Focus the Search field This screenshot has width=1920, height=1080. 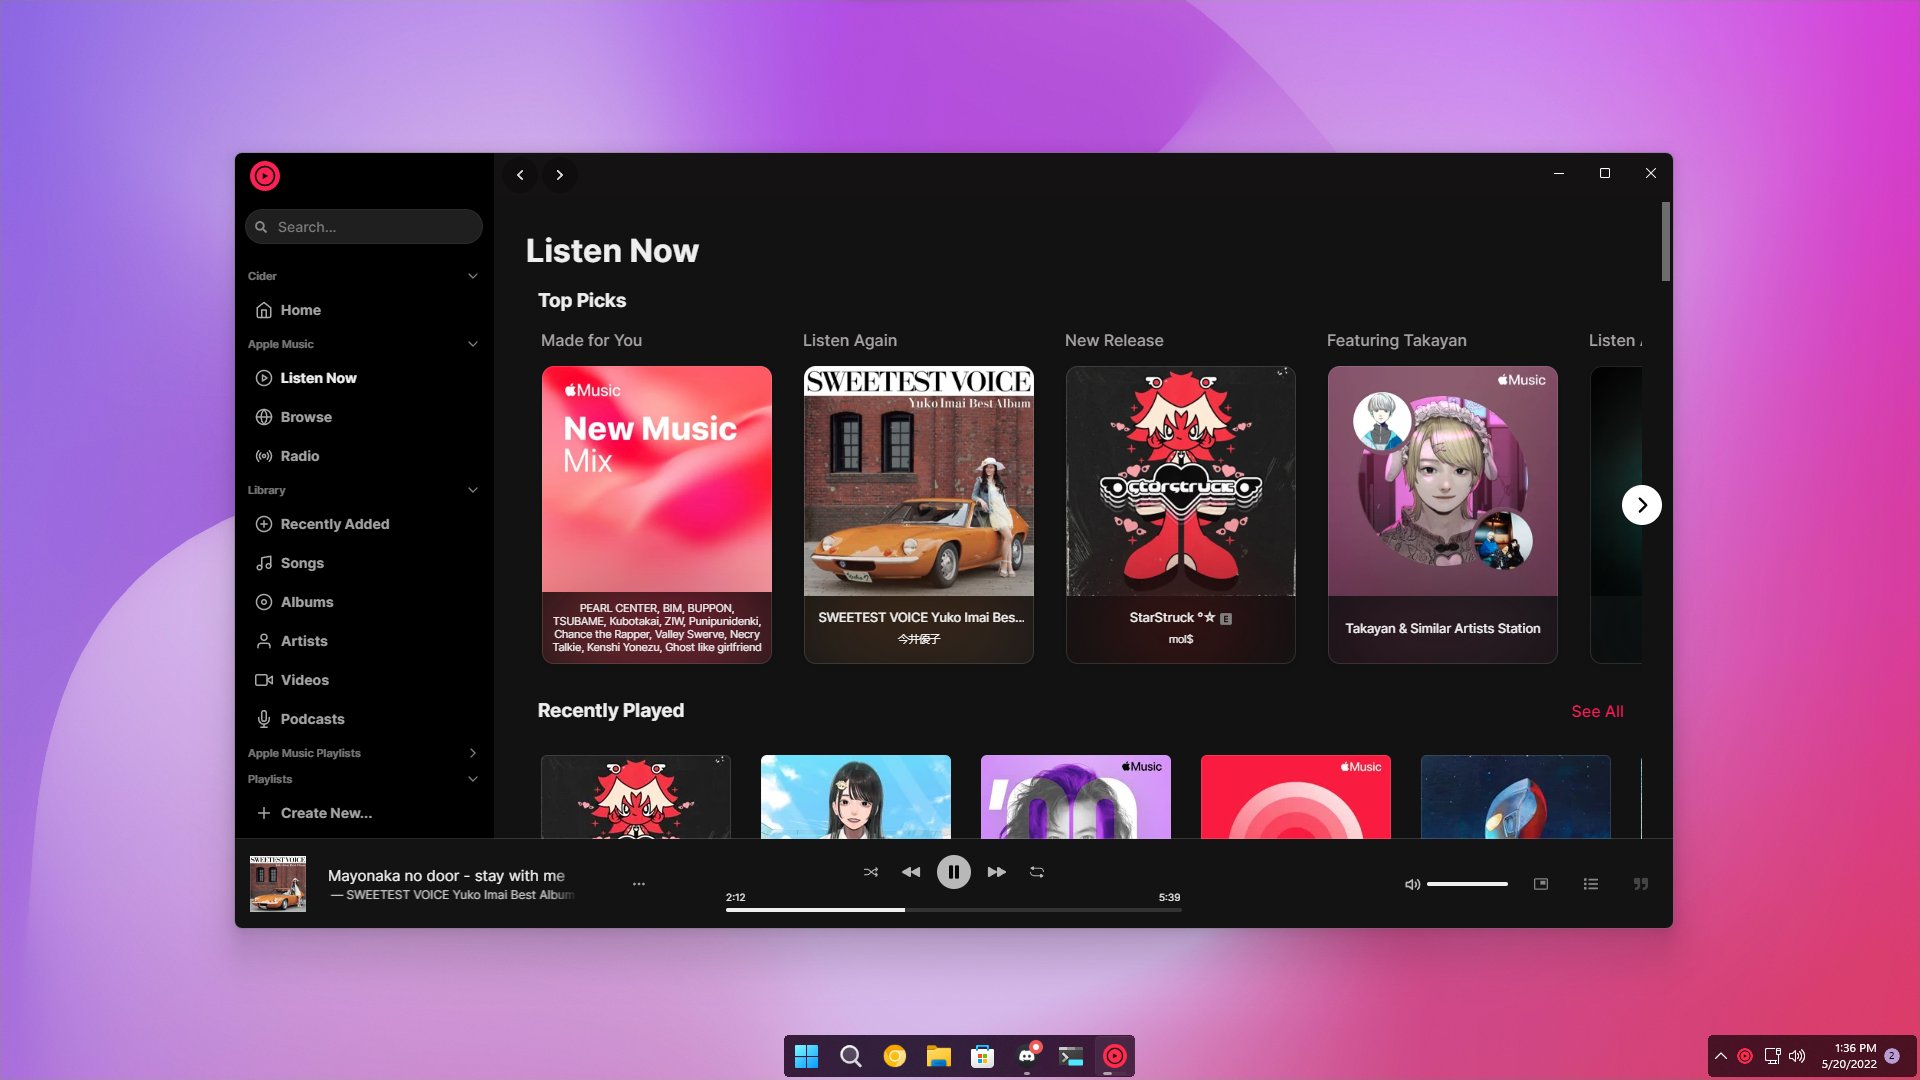tap(364, 227)
